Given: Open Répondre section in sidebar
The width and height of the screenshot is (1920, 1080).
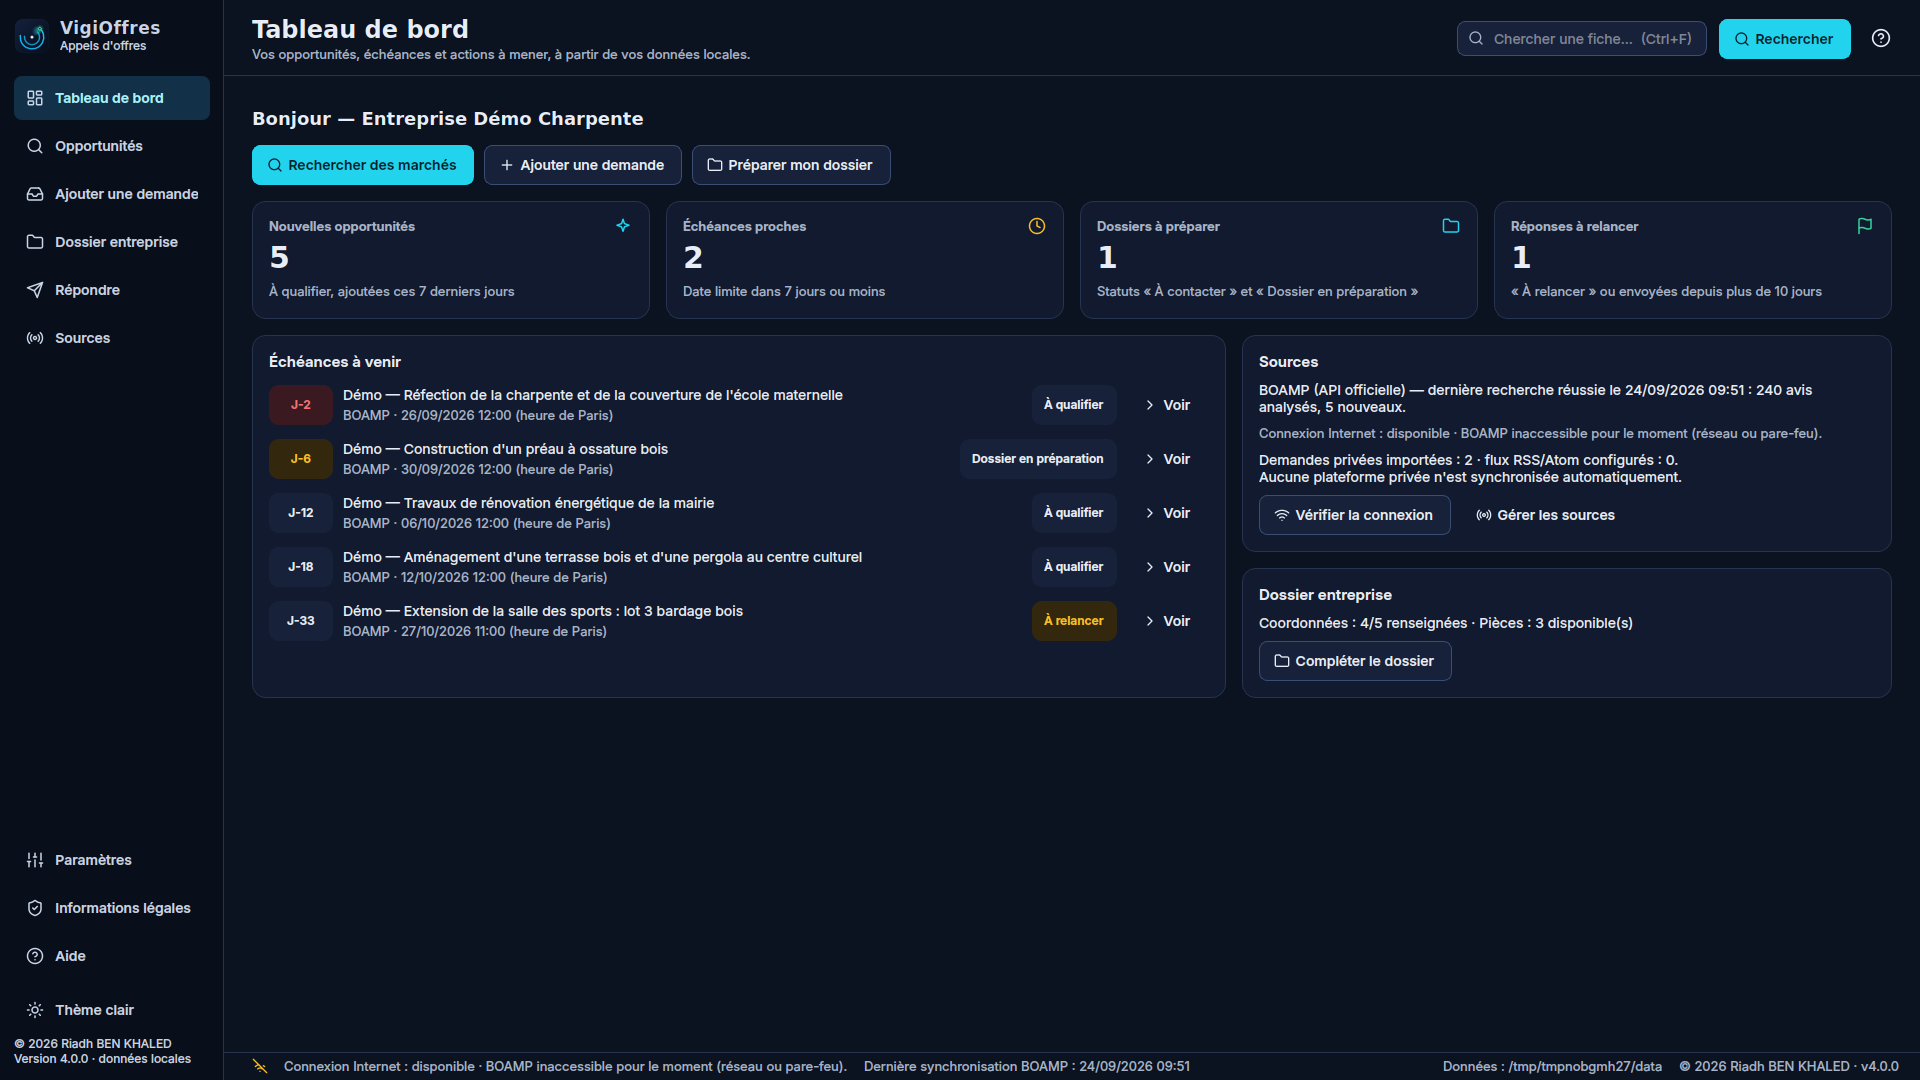Looking at the screenshot, I should (112, 290).
